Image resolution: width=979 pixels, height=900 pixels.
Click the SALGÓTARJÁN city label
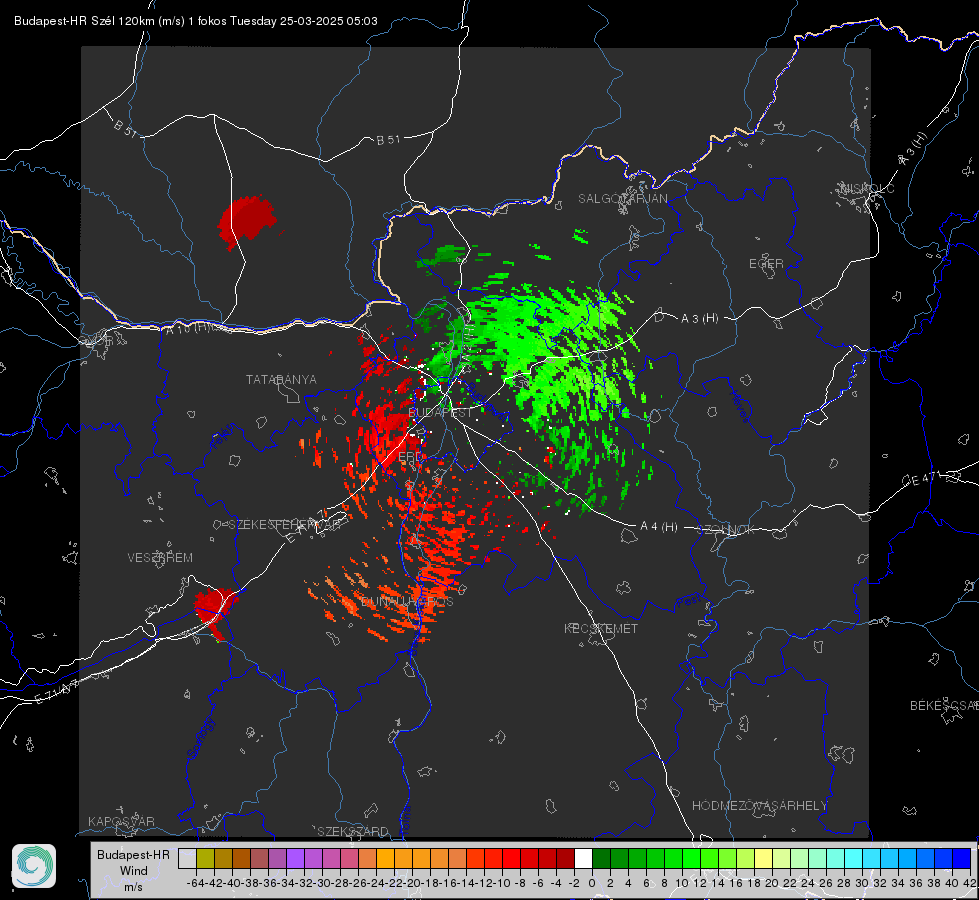[x=622, y=199]
